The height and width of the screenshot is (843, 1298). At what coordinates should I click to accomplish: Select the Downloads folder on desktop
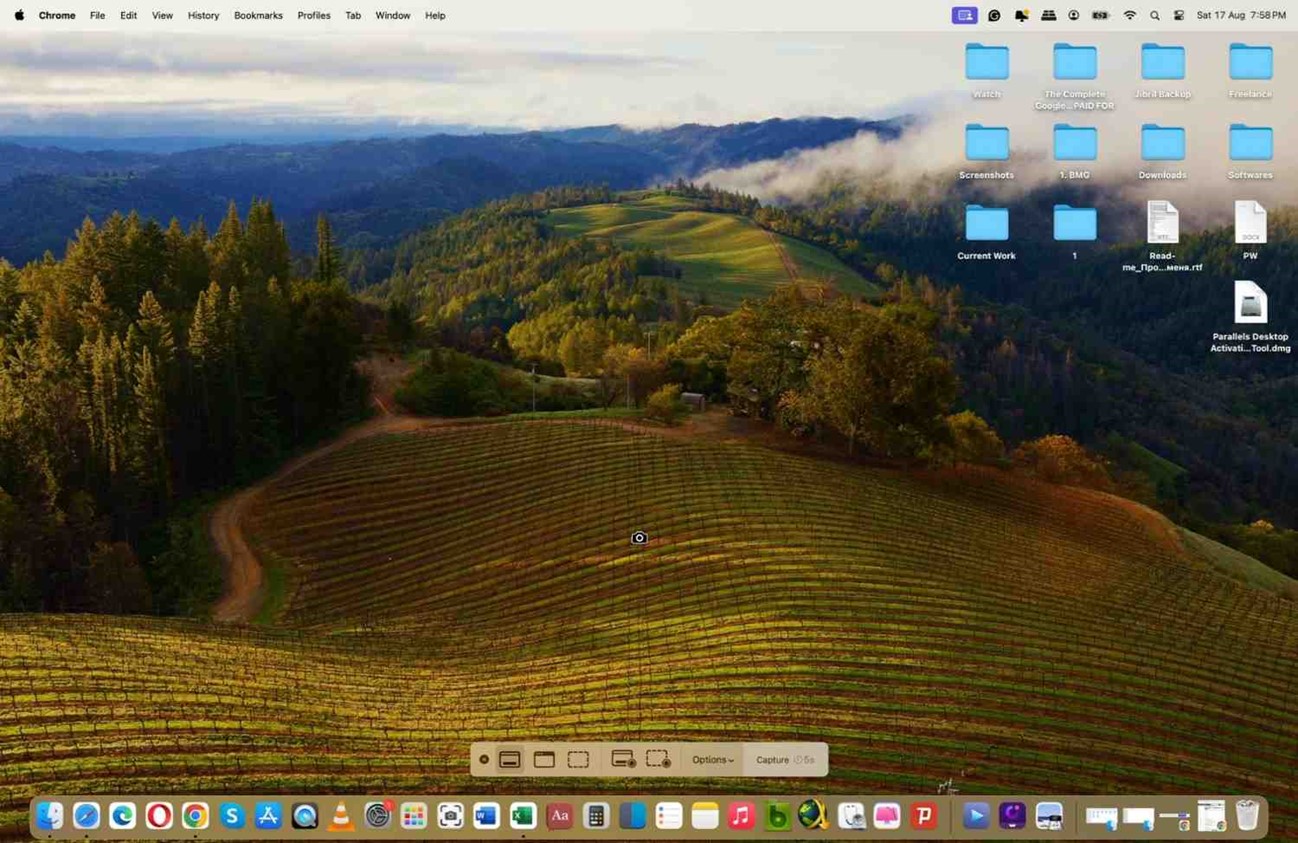(x=1163, y=151)
